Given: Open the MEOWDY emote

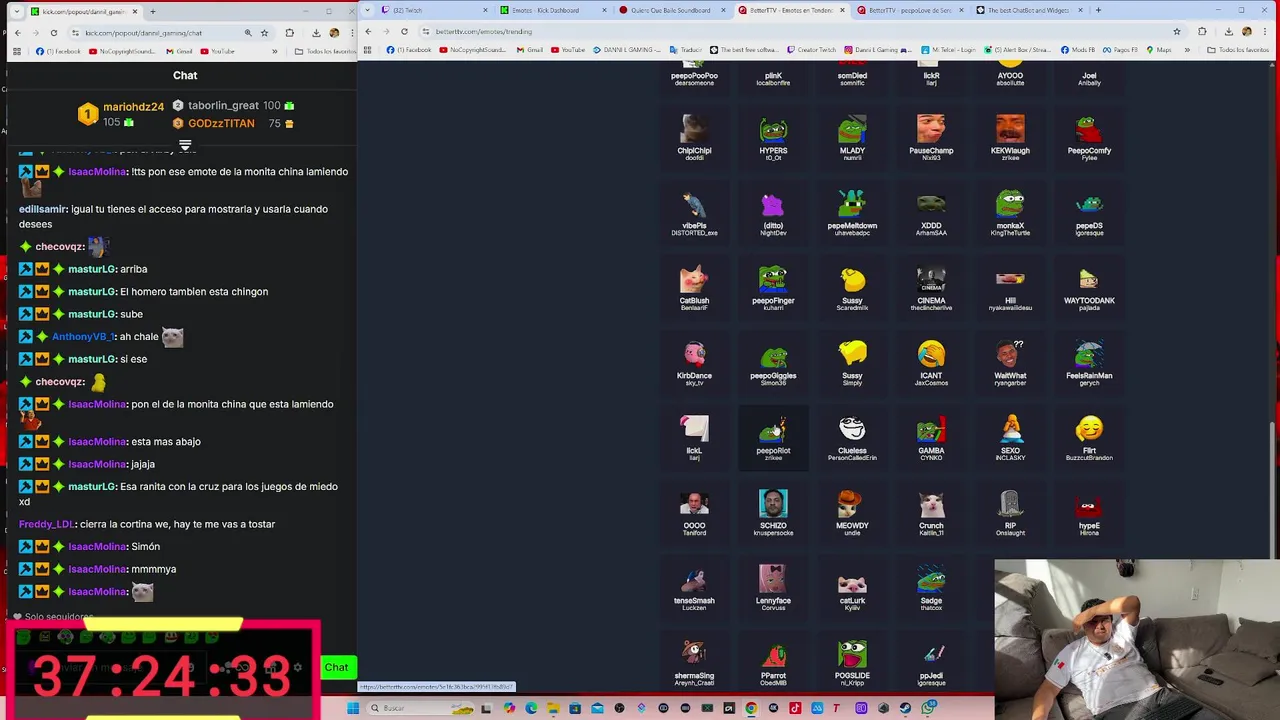Looking at the screenshot, I should [852, 513].
